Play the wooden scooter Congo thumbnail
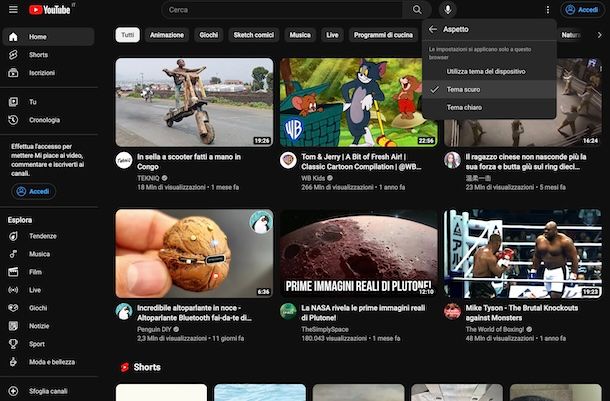Screen dimensions: 610x401 coord(195,102)
